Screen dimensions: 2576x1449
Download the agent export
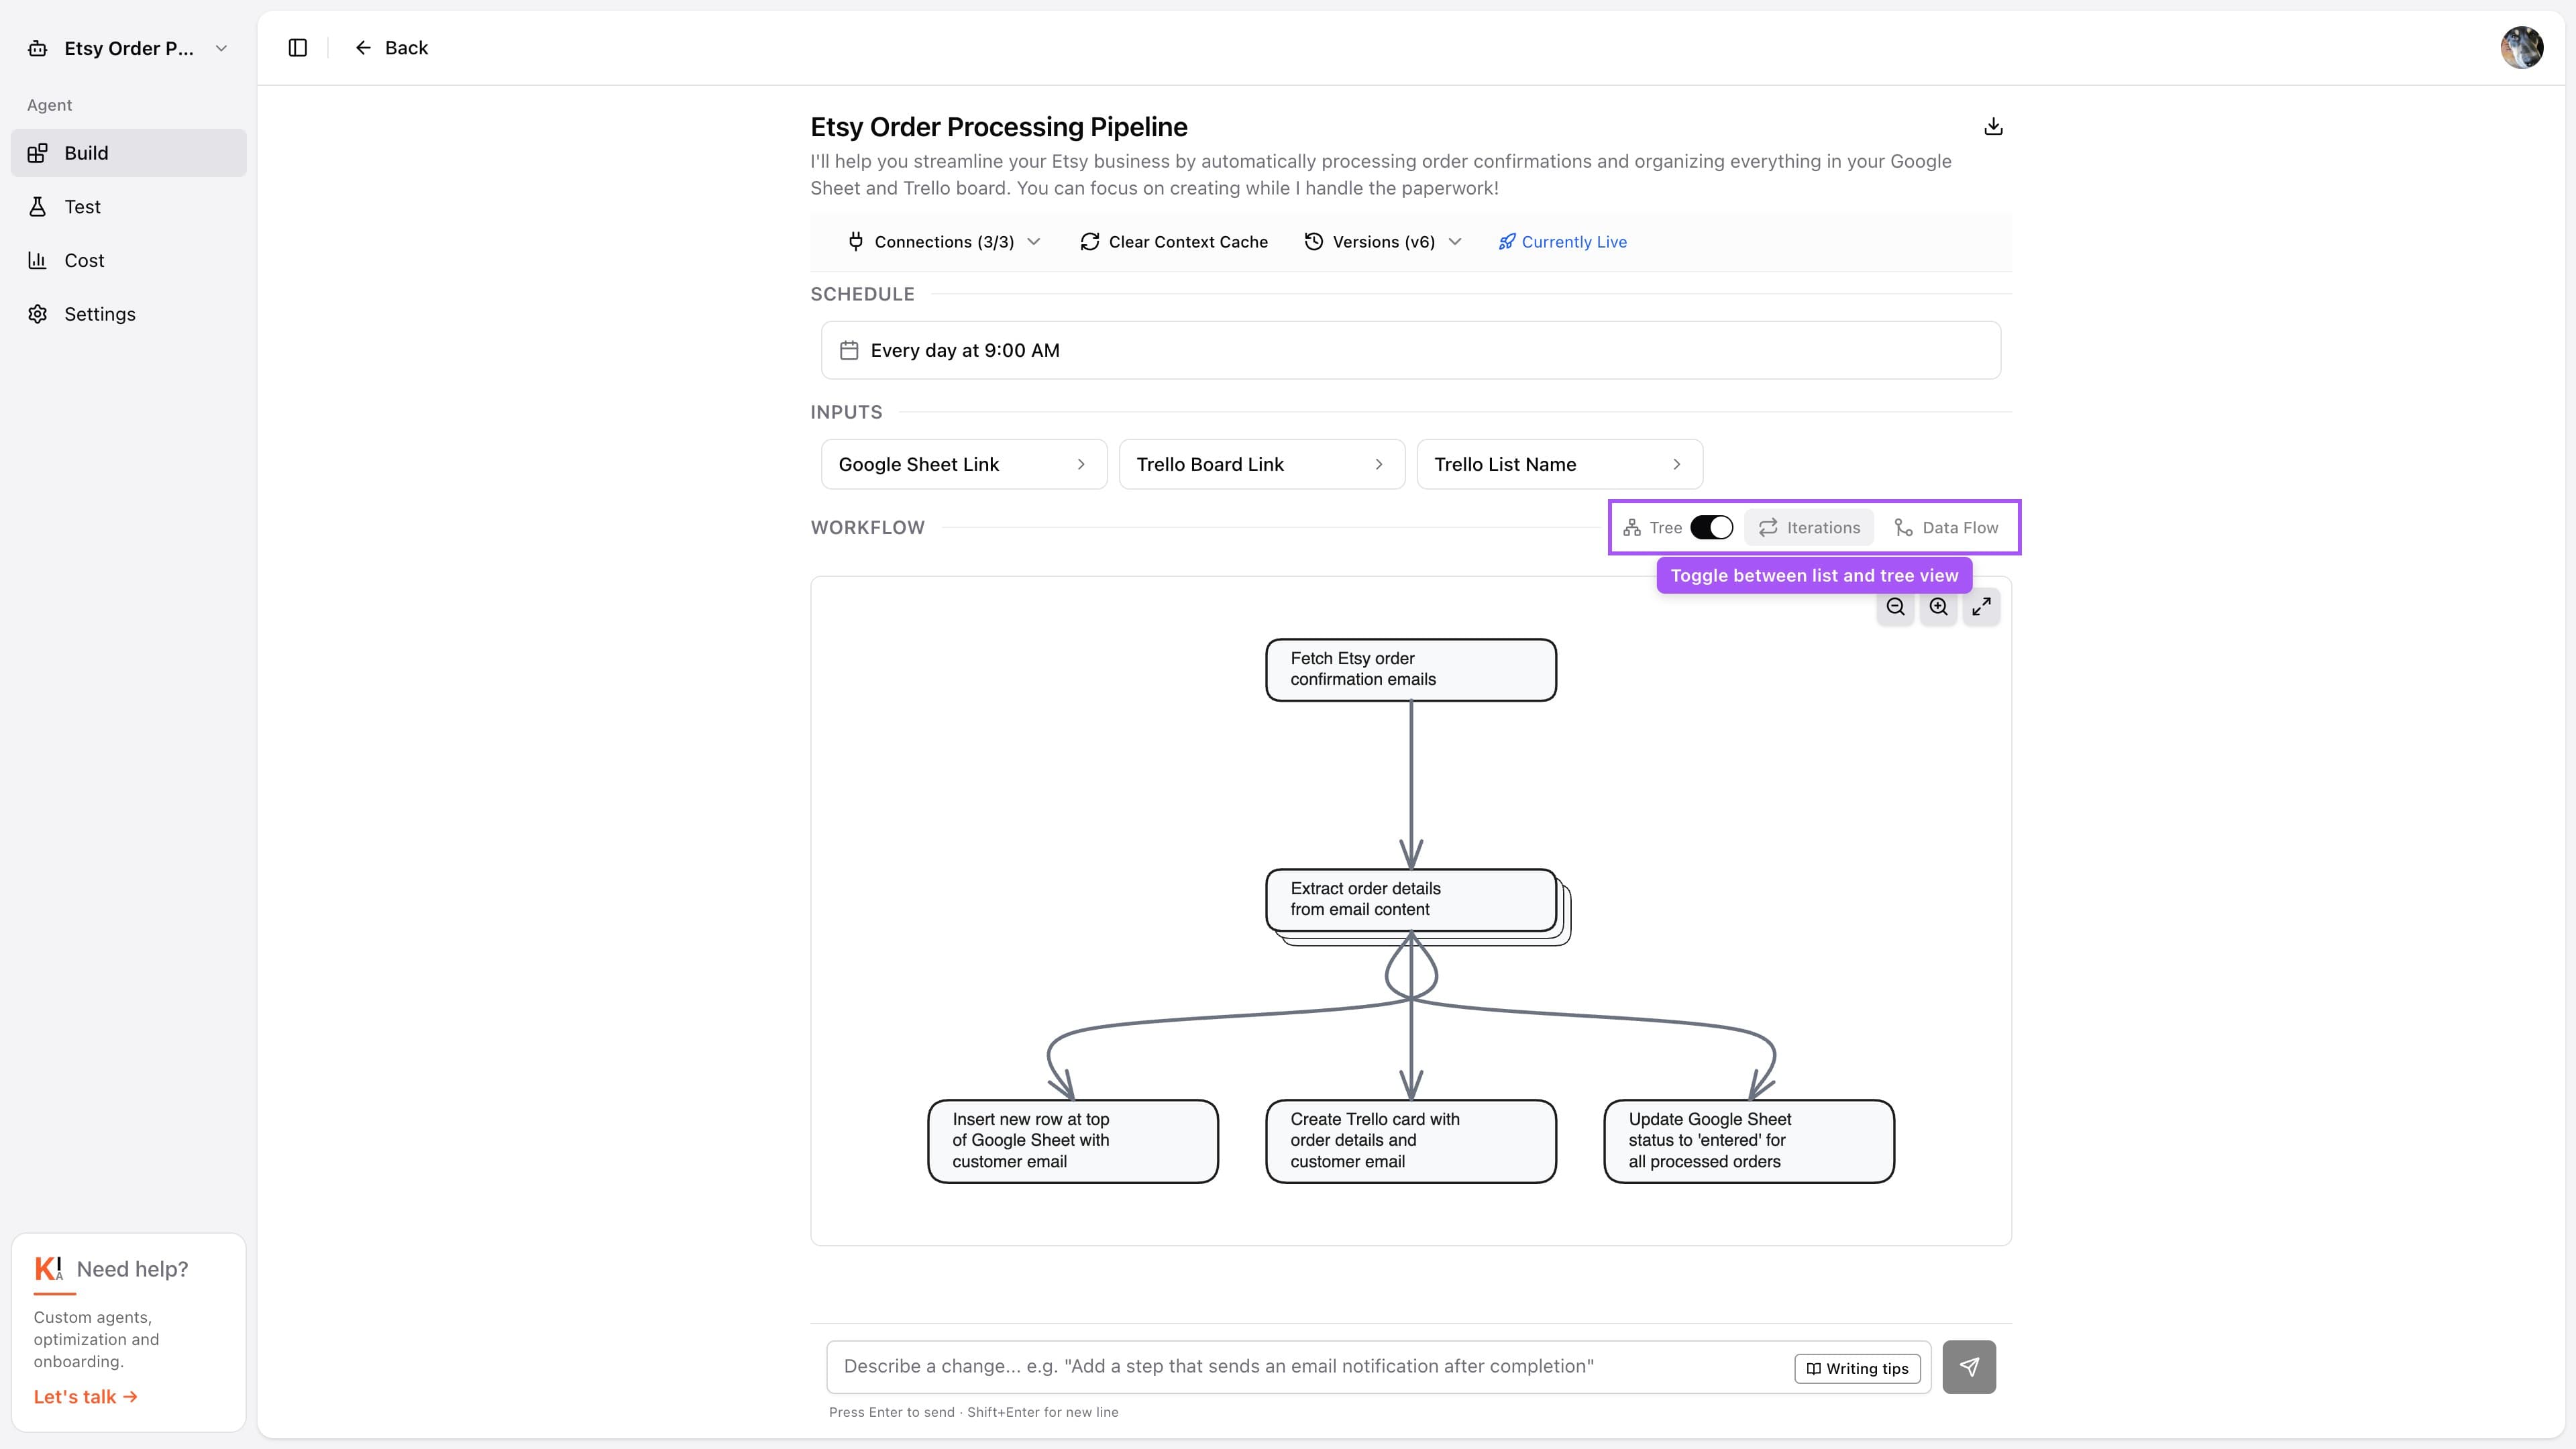click(x=1994, y=126)
